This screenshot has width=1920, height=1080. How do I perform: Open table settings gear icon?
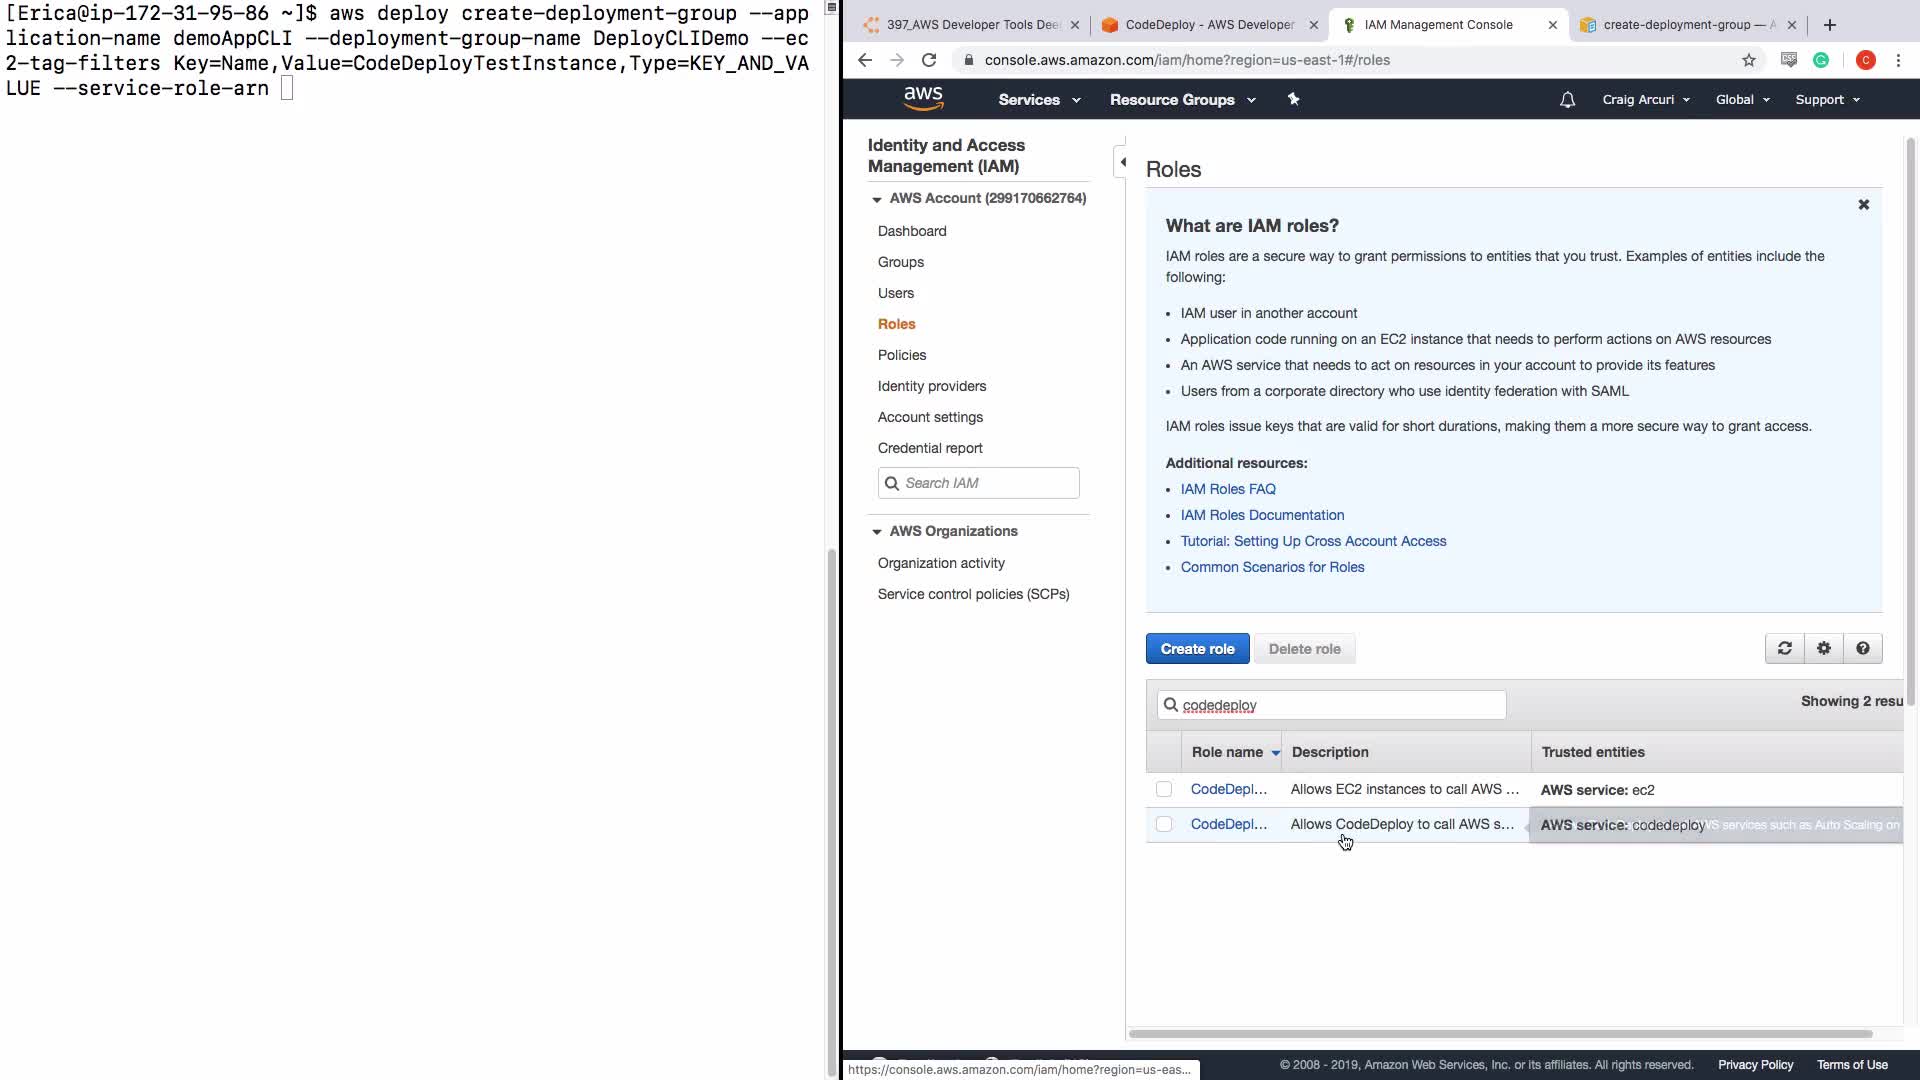pyautogui.click(x=1823, y=649)
